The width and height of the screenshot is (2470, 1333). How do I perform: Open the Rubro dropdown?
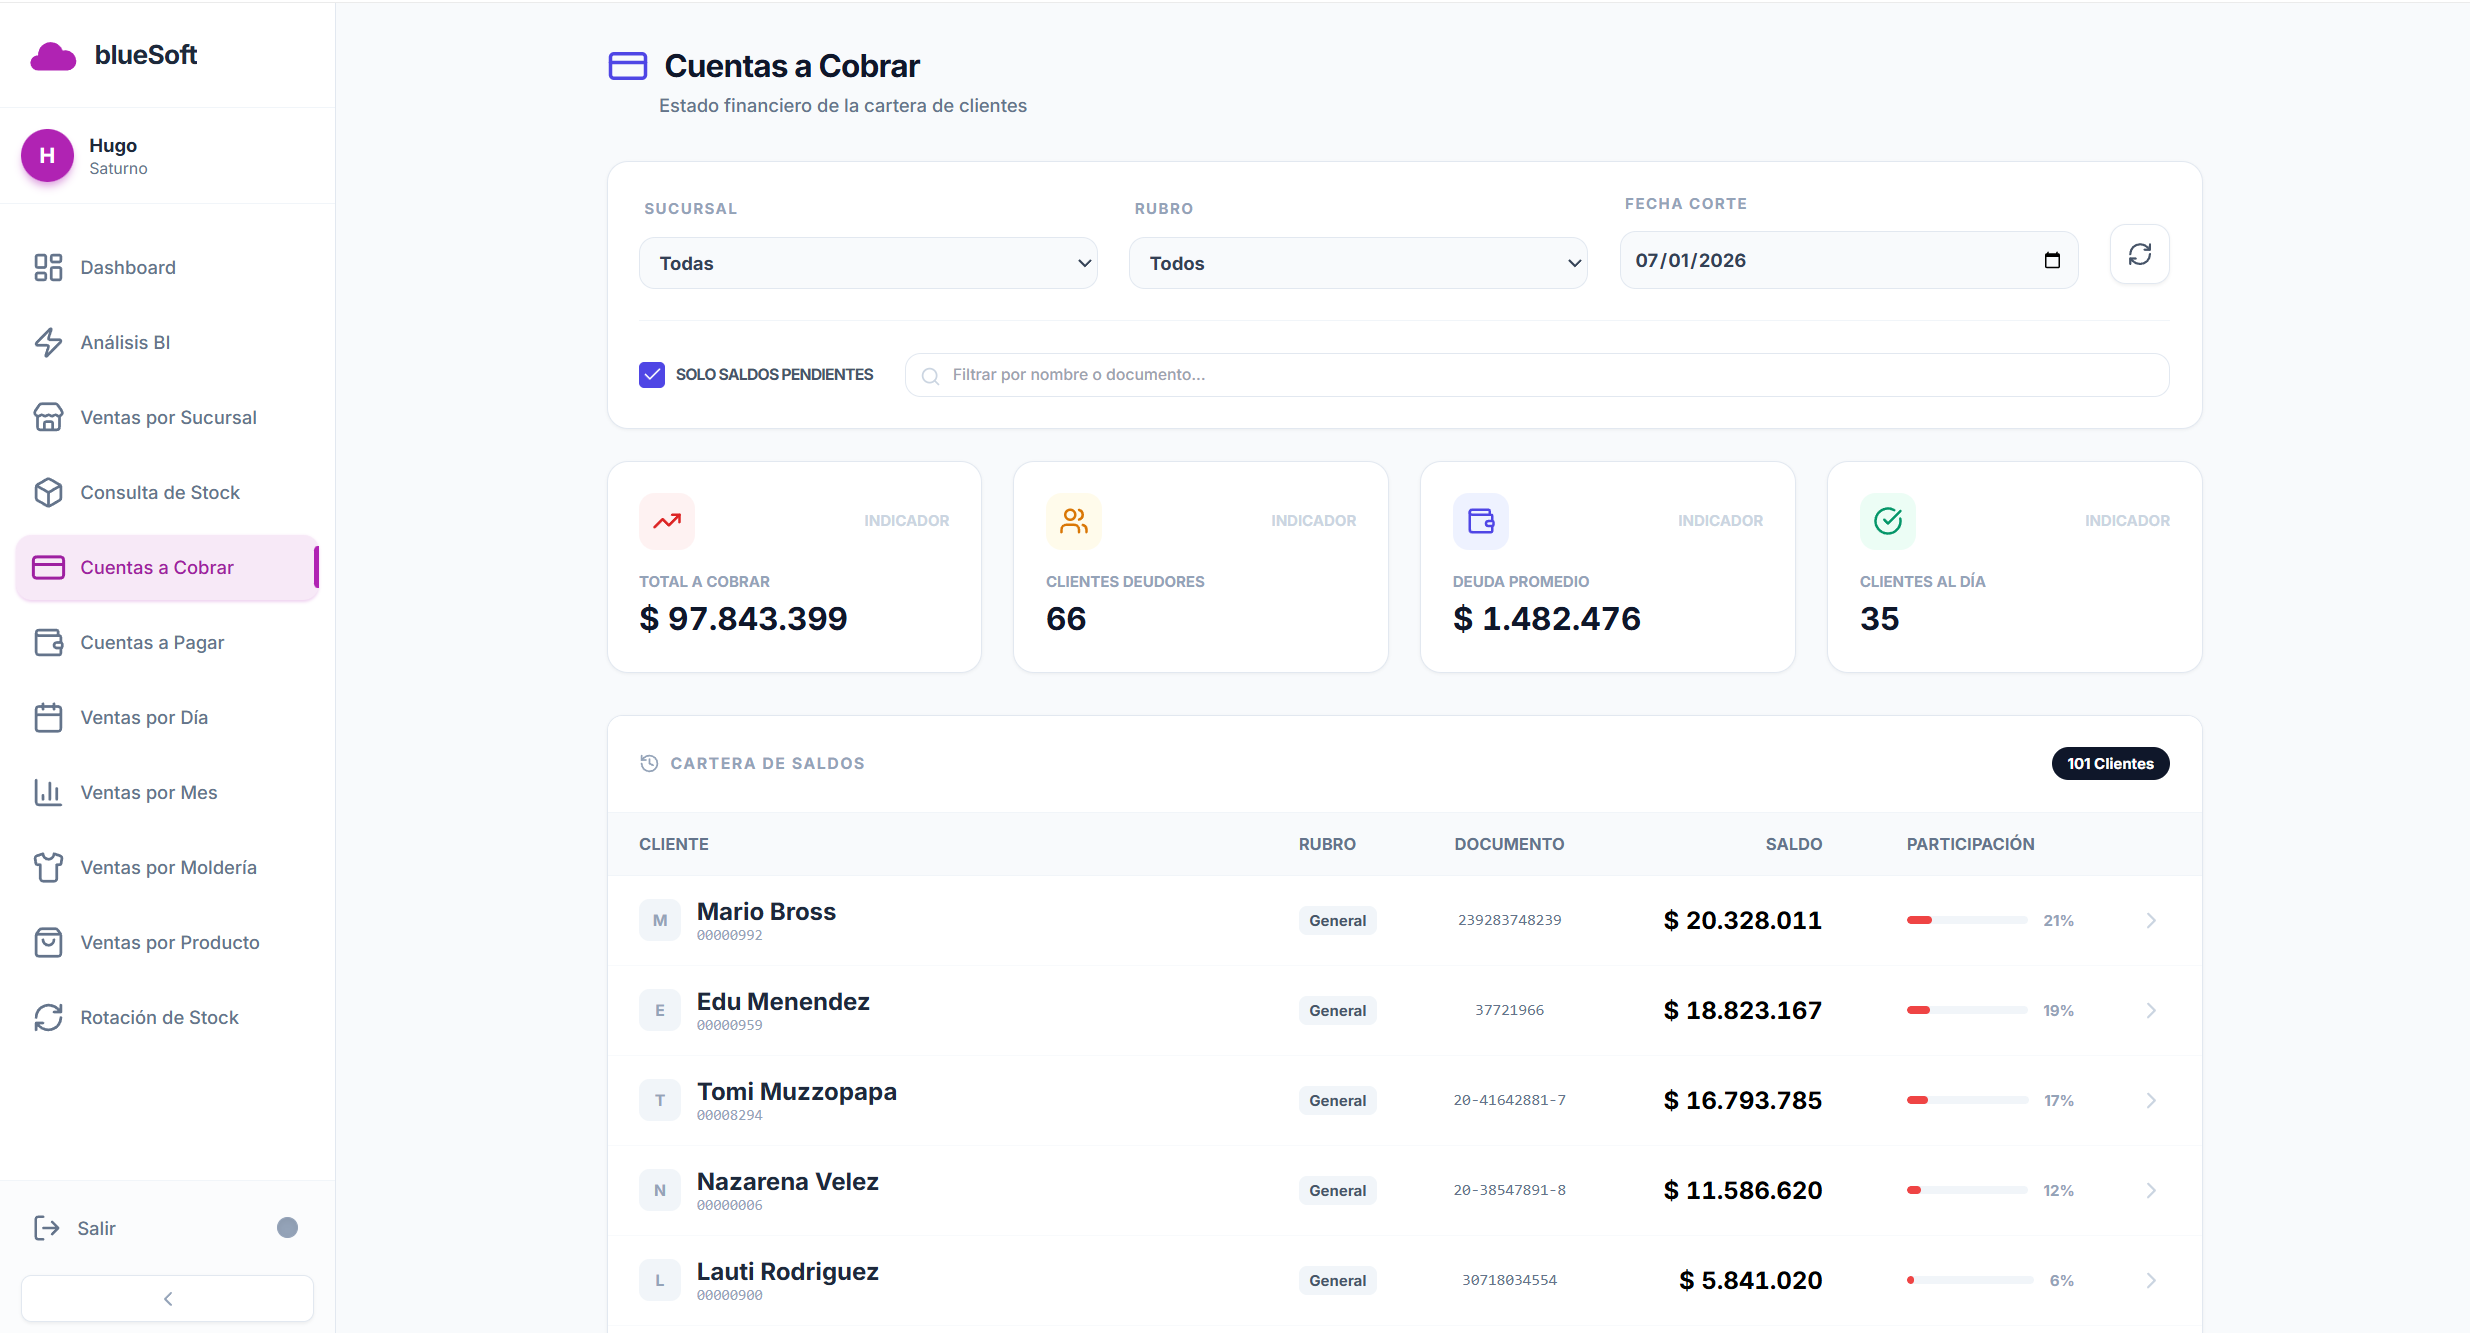tap(1357, 264)
